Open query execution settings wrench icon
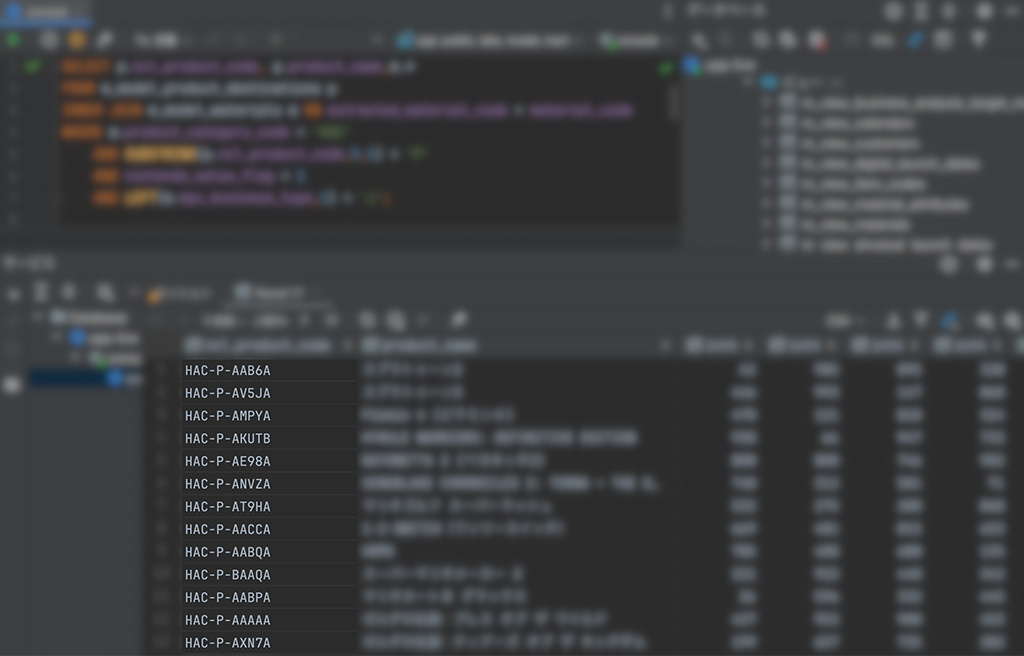The image size is (1024, 656). (105, 40)
